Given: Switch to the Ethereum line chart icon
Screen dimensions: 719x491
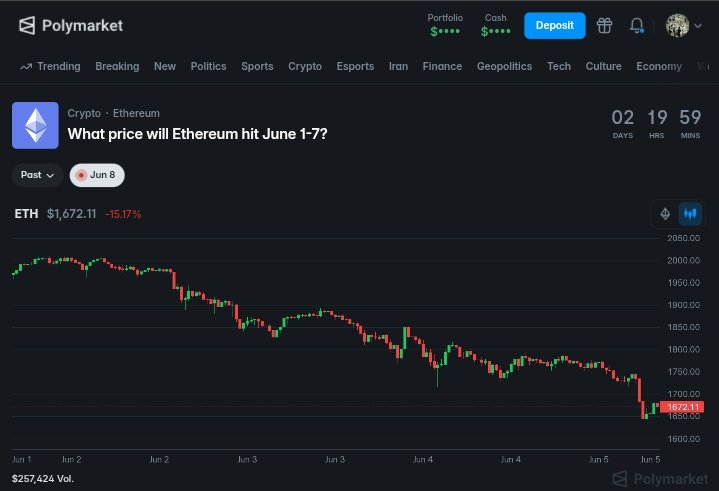Looking at the screenshot, I should coord(665,214).
